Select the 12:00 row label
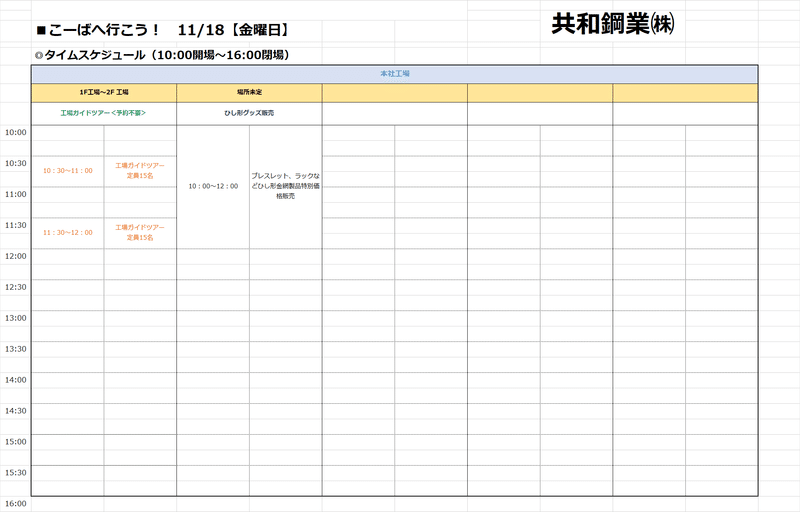The height and width of the screenshot is (512, 800). tap(16, 256)
